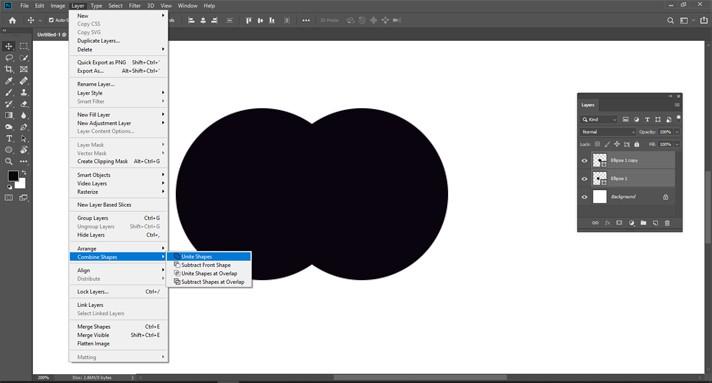Click the background white color swatch
Screen dimensions: 712x383
point(21,184)
